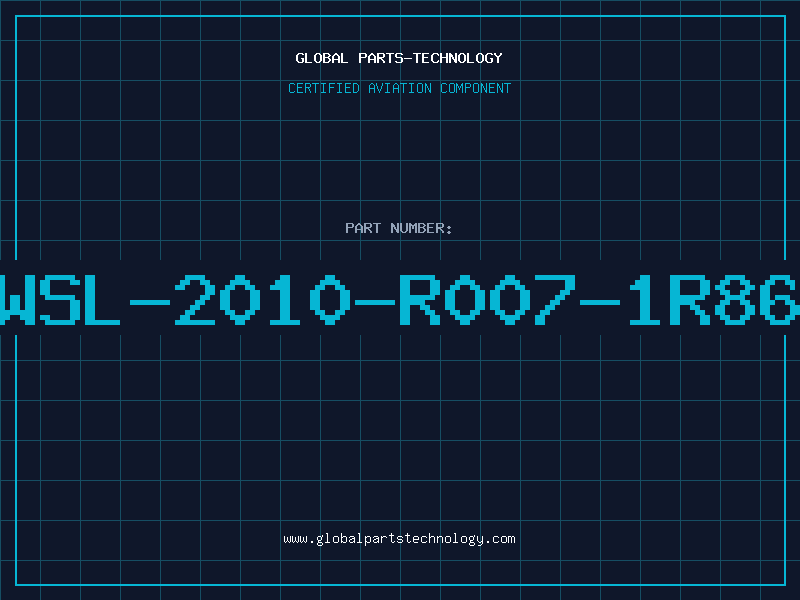Select the 'CERTIFIED AVIATION COMPONENT' subtitle

pyautogui.click(x=399, y=88)
